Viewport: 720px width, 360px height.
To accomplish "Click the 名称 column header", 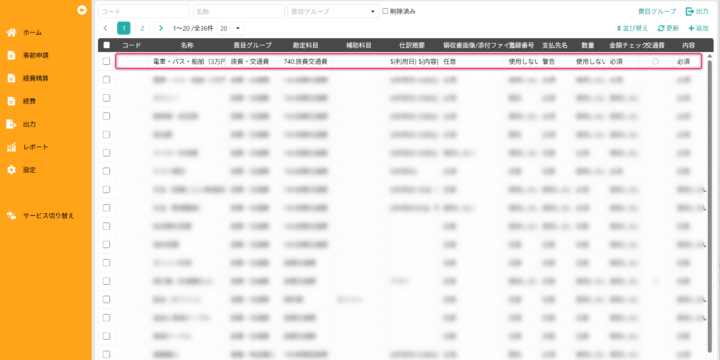I will click(x=187, y=45).
